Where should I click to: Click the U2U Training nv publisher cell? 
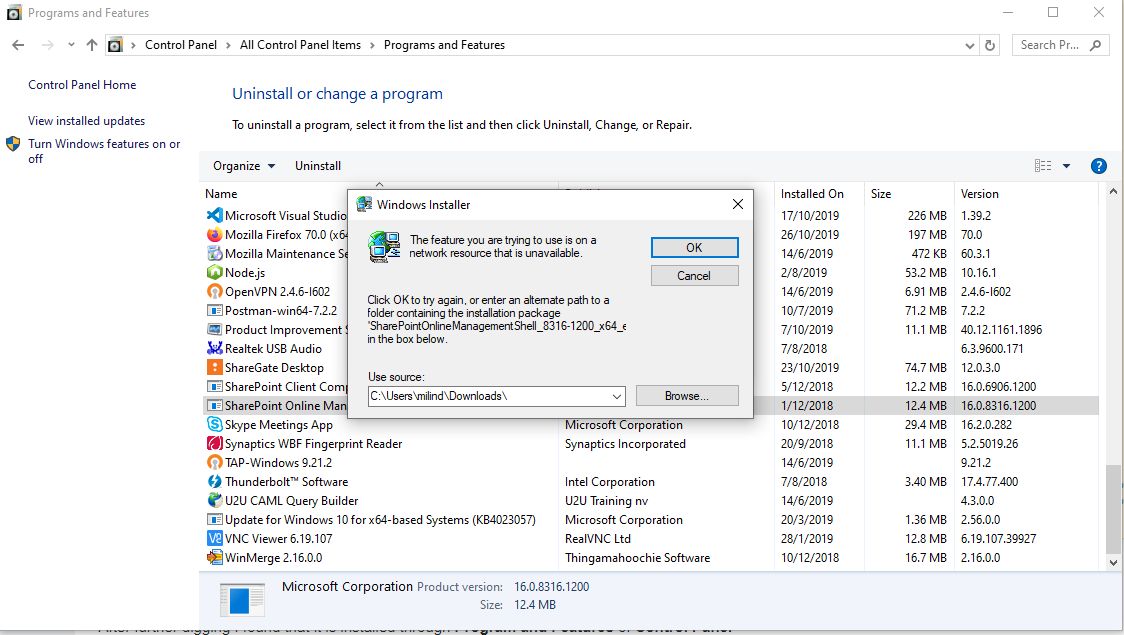(606, 500)
